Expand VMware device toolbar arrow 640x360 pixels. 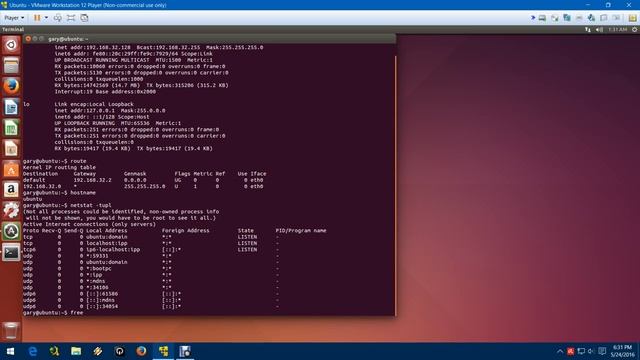tap(533, 18)
